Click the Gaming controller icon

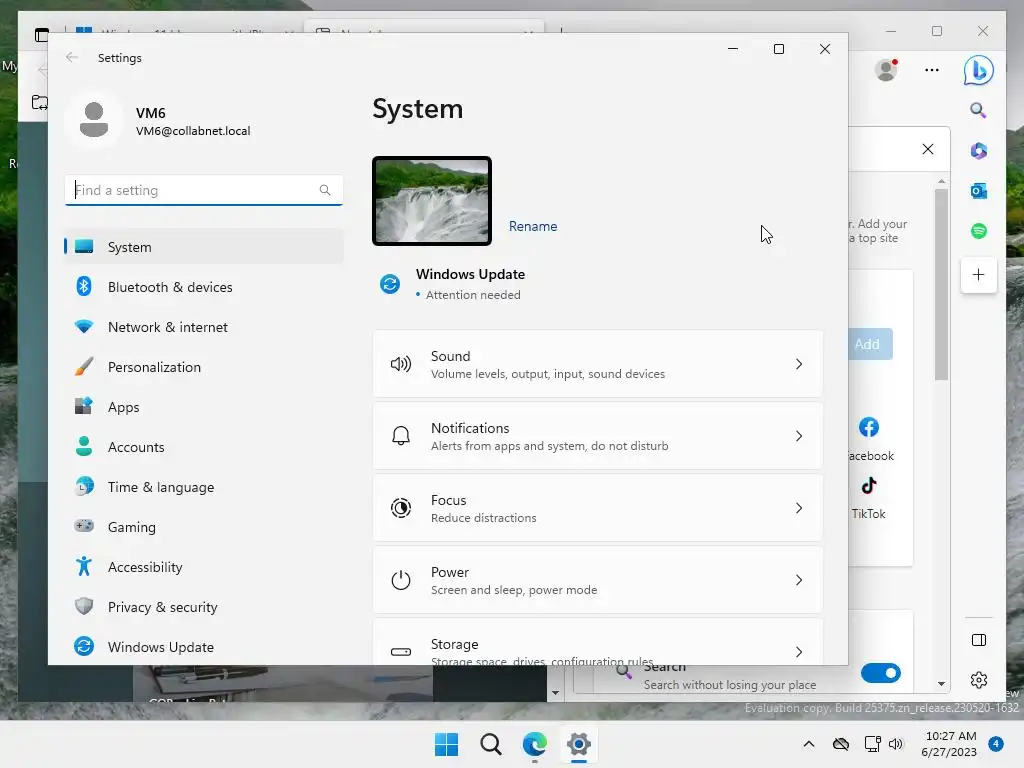[84, 526]
